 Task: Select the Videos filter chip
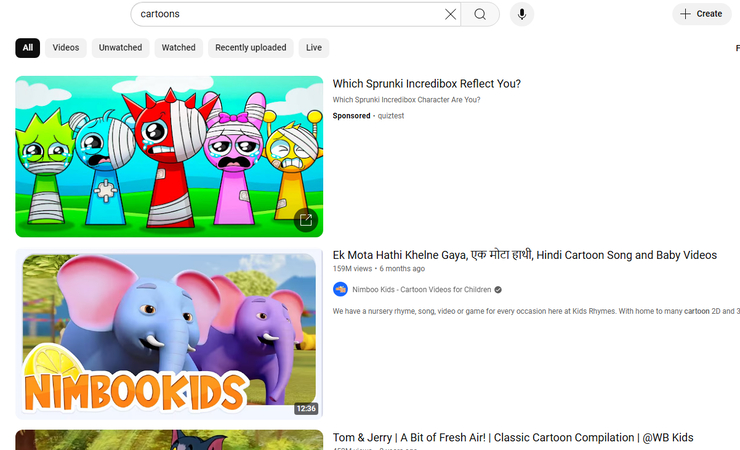point(66,48)
